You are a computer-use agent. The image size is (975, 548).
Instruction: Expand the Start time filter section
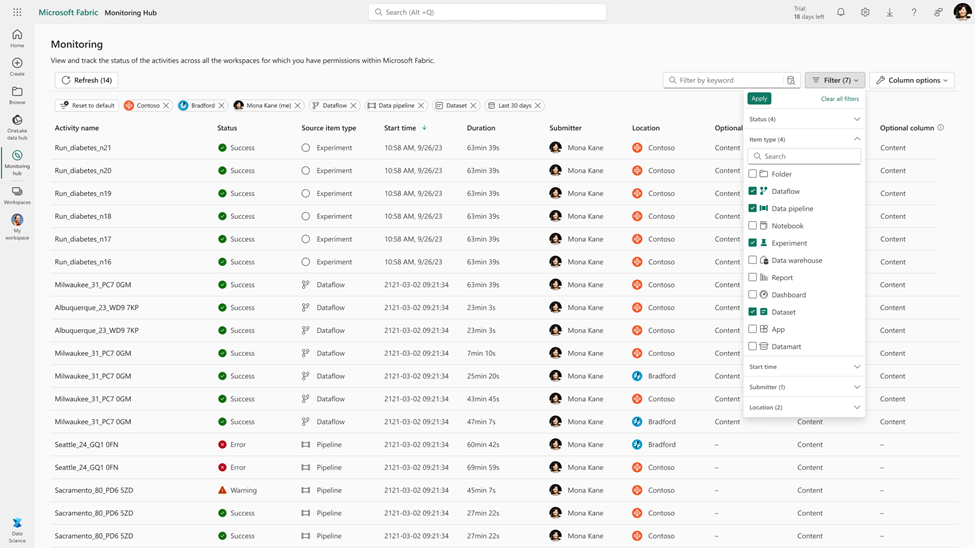click(804, 367)
